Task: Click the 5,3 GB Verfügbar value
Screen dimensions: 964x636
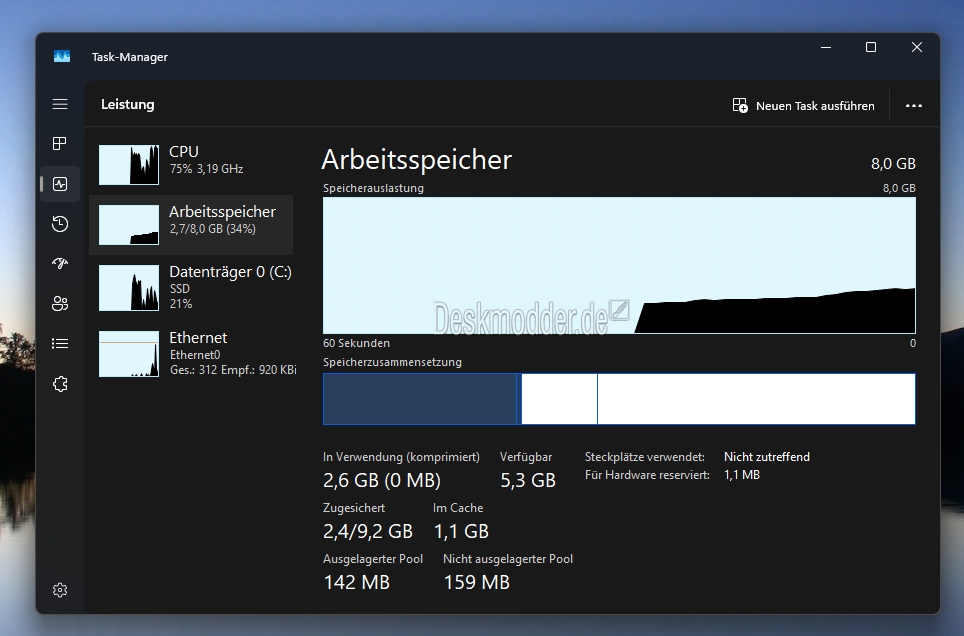Action: [528, 480]
